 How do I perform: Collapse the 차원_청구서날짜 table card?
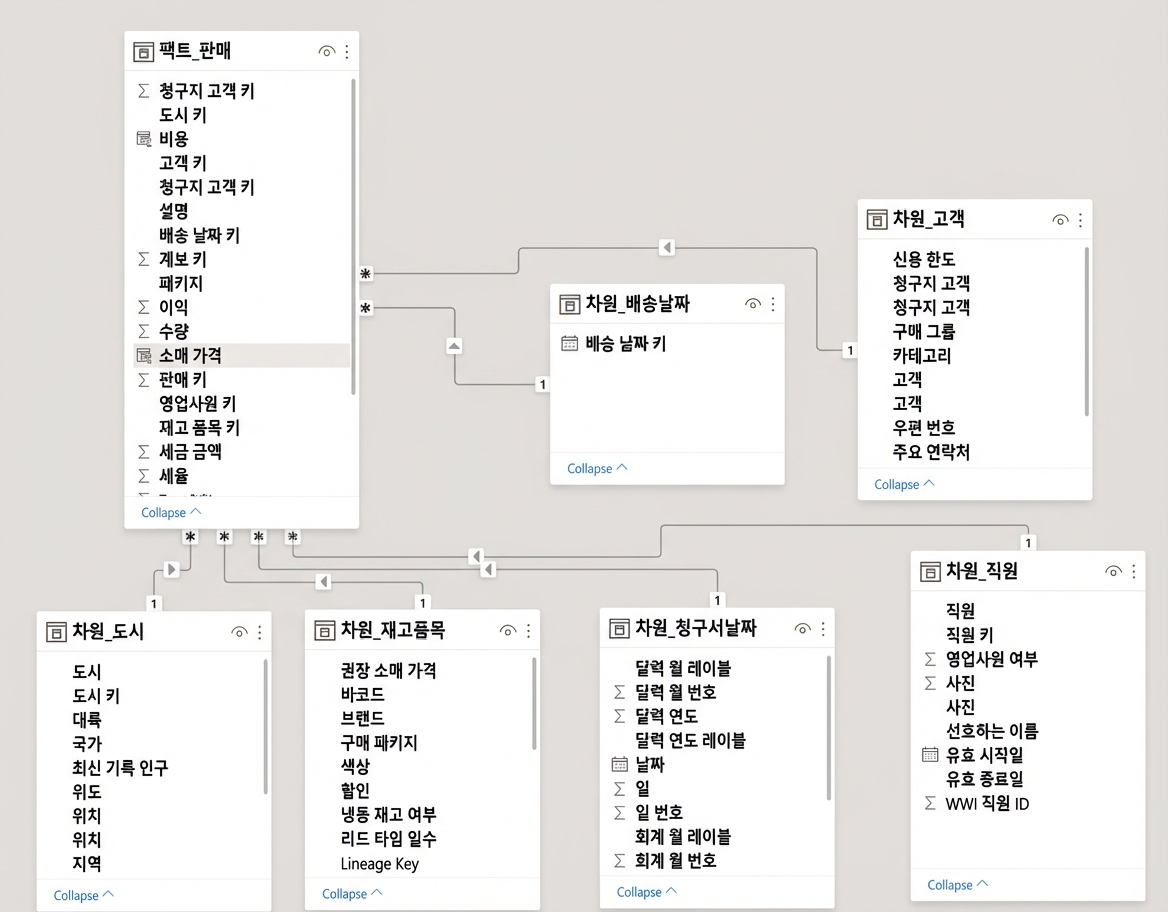[647, 892]
